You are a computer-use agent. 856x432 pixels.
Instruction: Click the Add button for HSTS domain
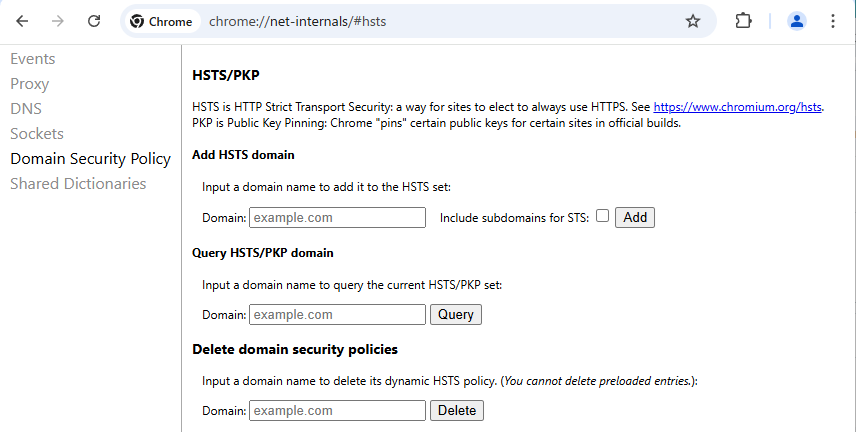click(x=635, y=217)
